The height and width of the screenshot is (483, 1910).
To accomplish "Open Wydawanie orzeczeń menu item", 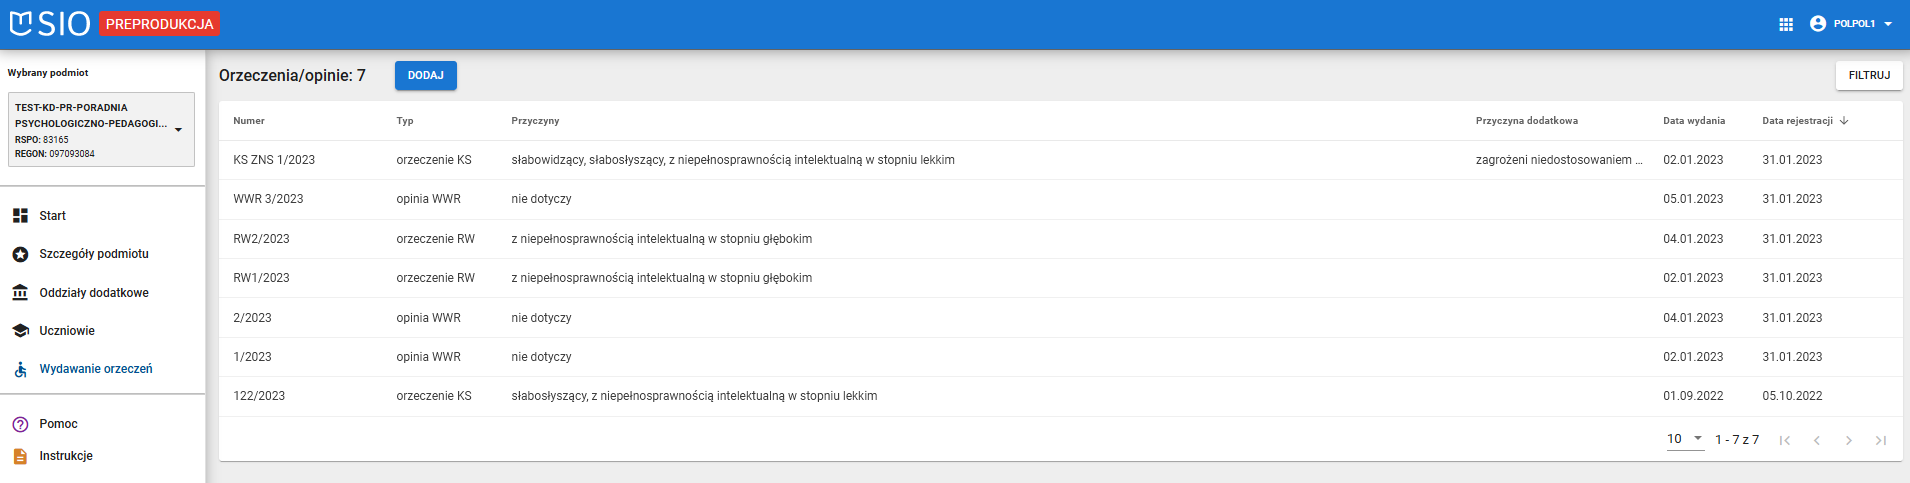I will click(x=96, y=369).
